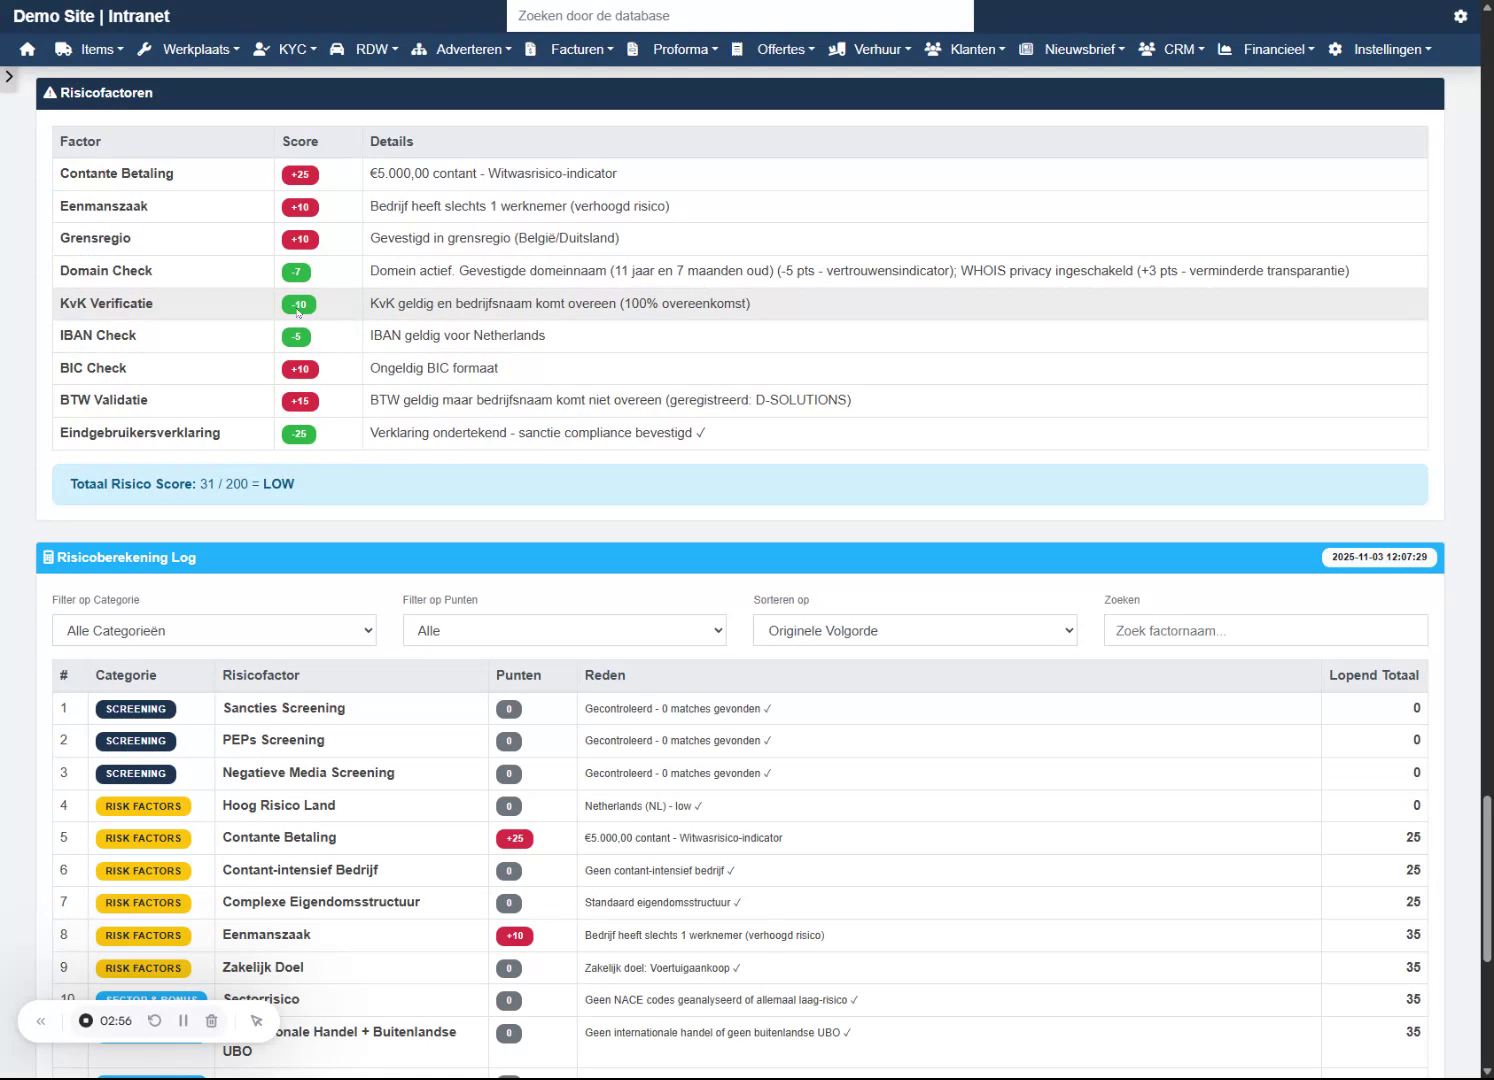The height and width of the screenshot is (1080, 1494).
Task: Click the +25 score badge for Contante Betaling factor
Action: tap(300, 175)
